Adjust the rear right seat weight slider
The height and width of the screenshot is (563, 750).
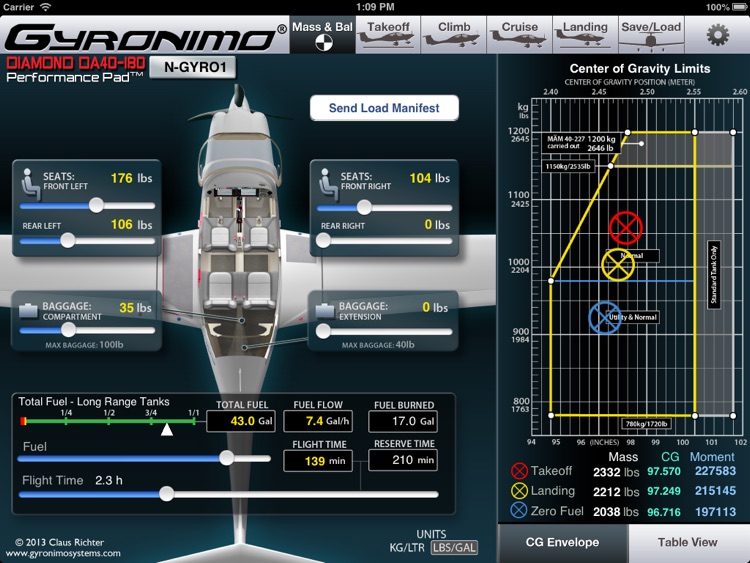click(x=323, y=241)
